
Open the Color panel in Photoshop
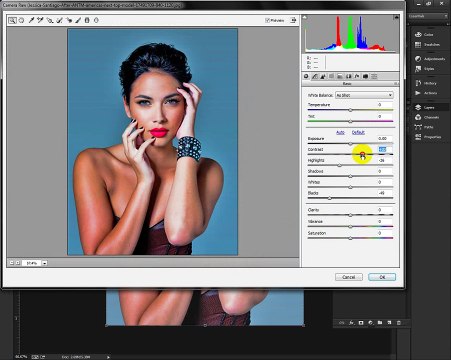click(424, 35)
